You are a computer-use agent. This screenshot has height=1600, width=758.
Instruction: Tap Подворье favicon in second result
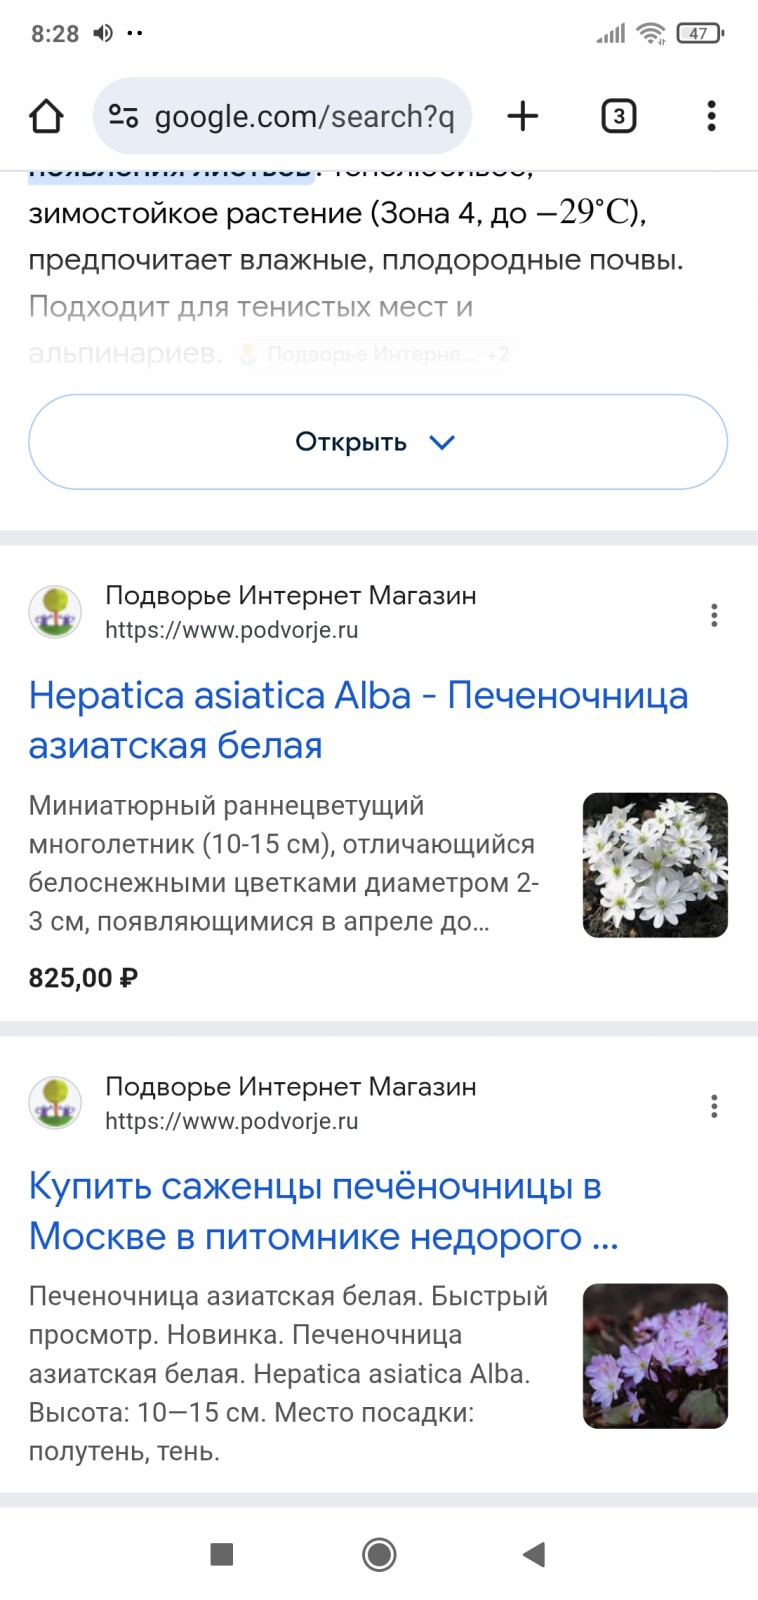55,1103
